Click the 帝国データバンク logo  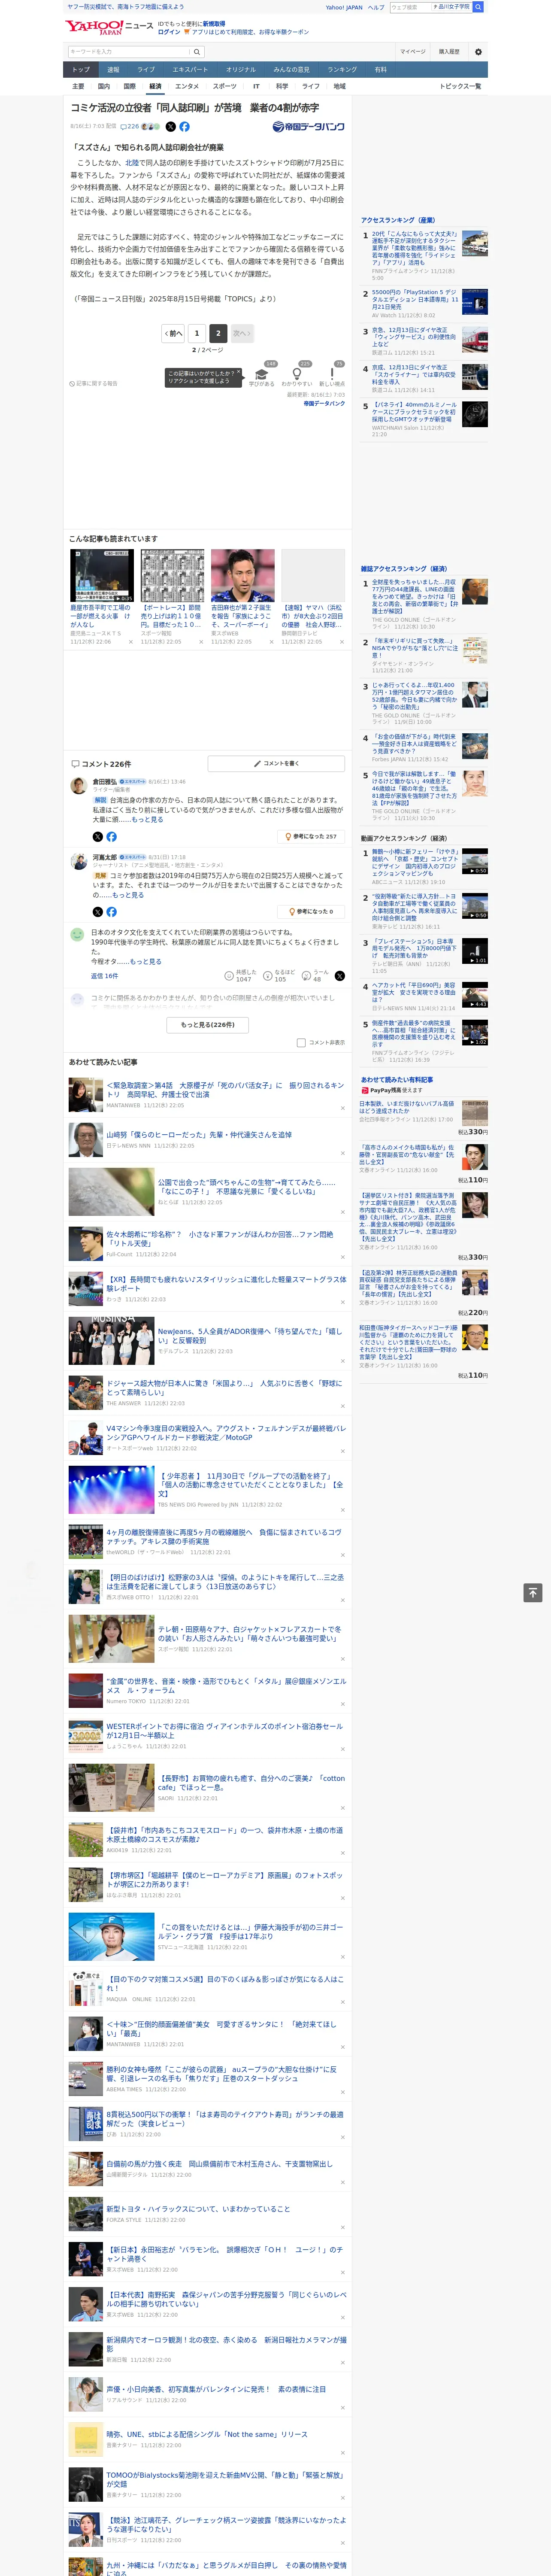[308, 127]
